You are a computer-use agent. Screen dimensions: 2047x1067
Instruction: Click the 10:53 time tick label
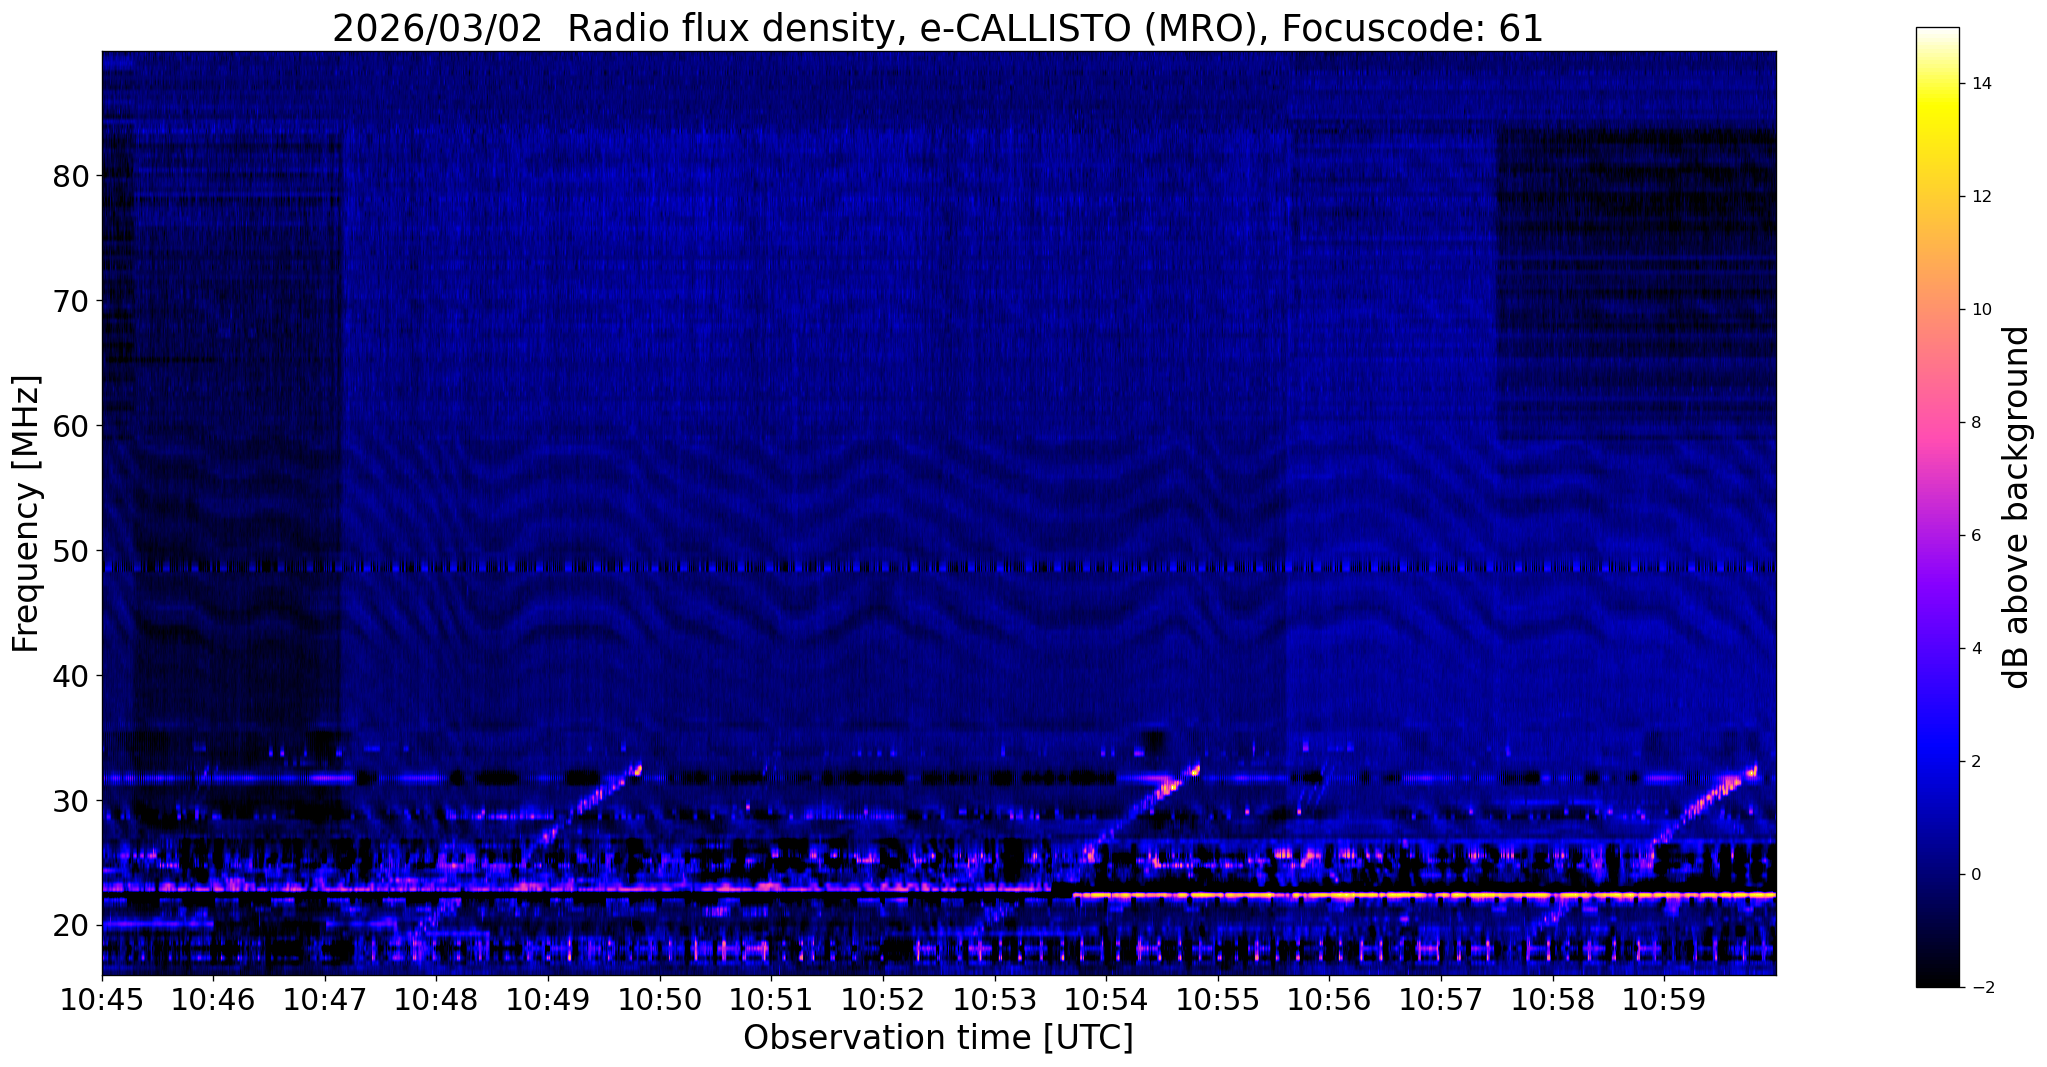click(994, 998)
